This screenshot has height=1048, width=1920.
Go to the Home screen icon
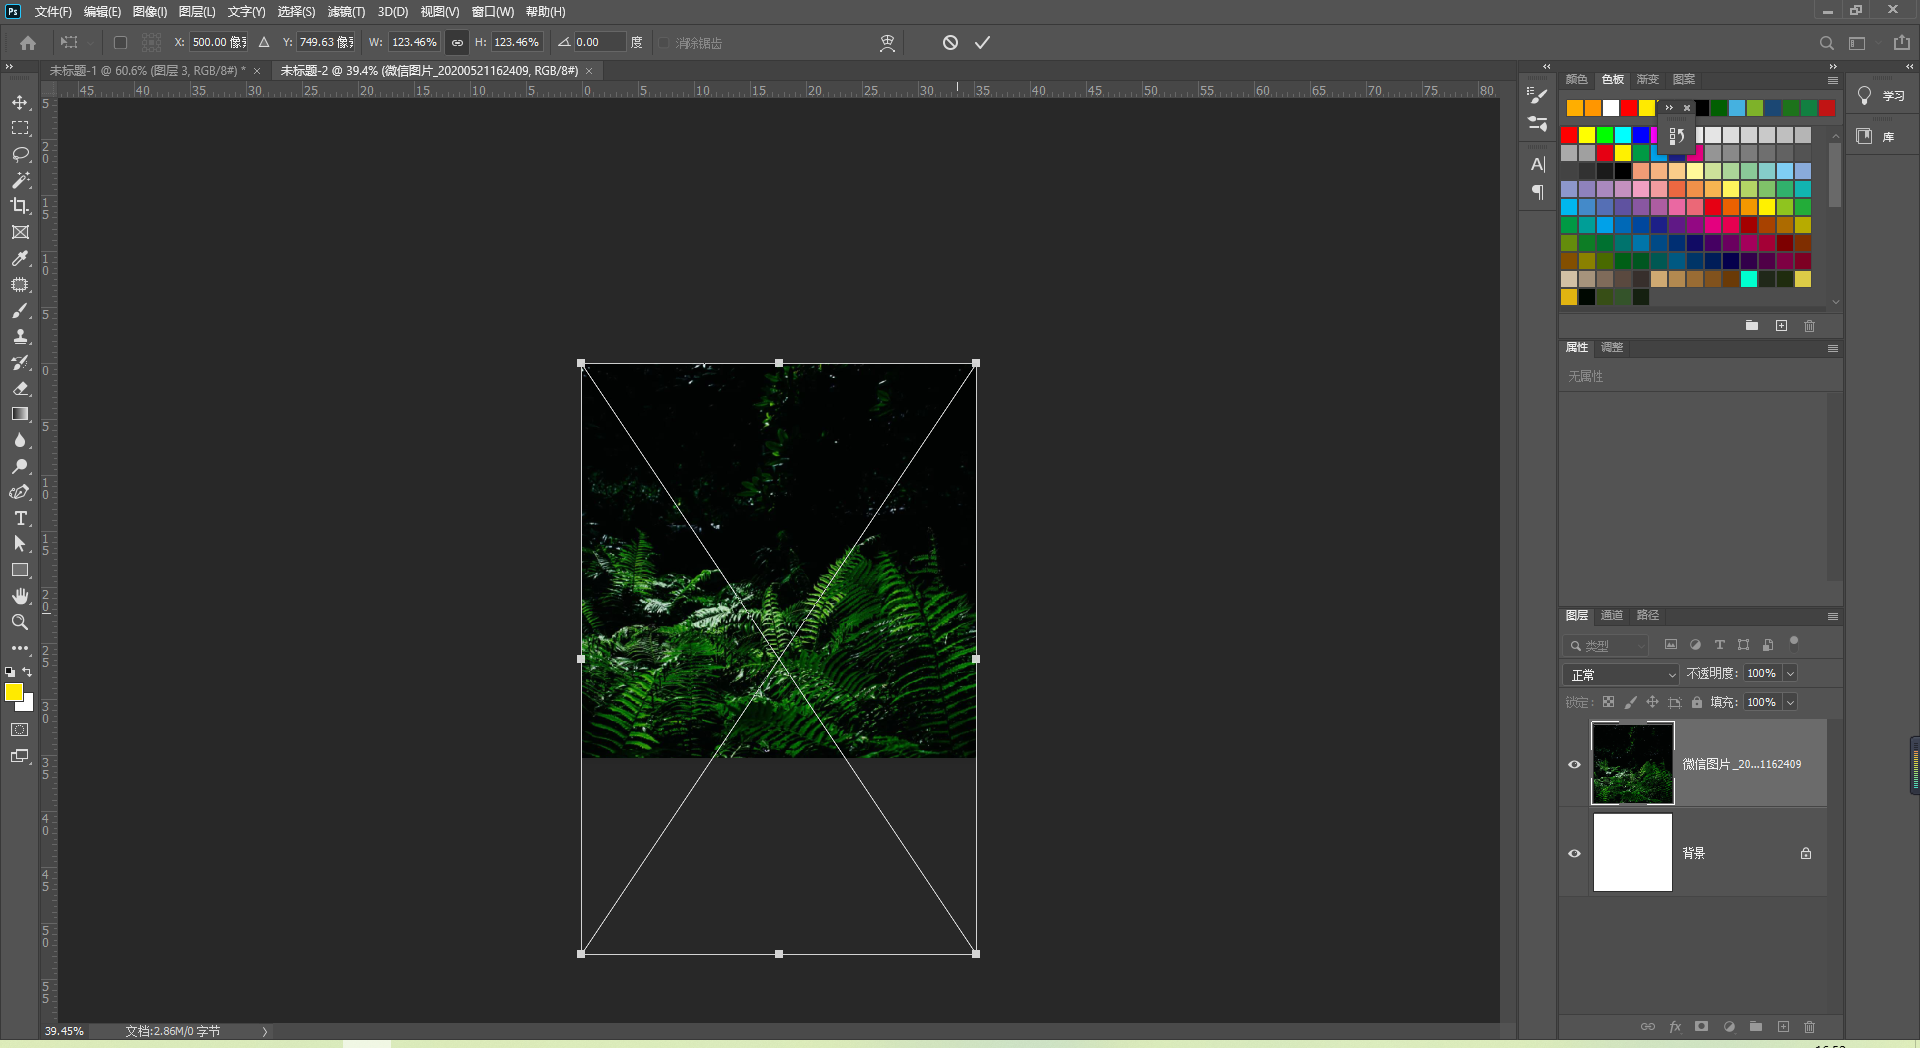28,43
